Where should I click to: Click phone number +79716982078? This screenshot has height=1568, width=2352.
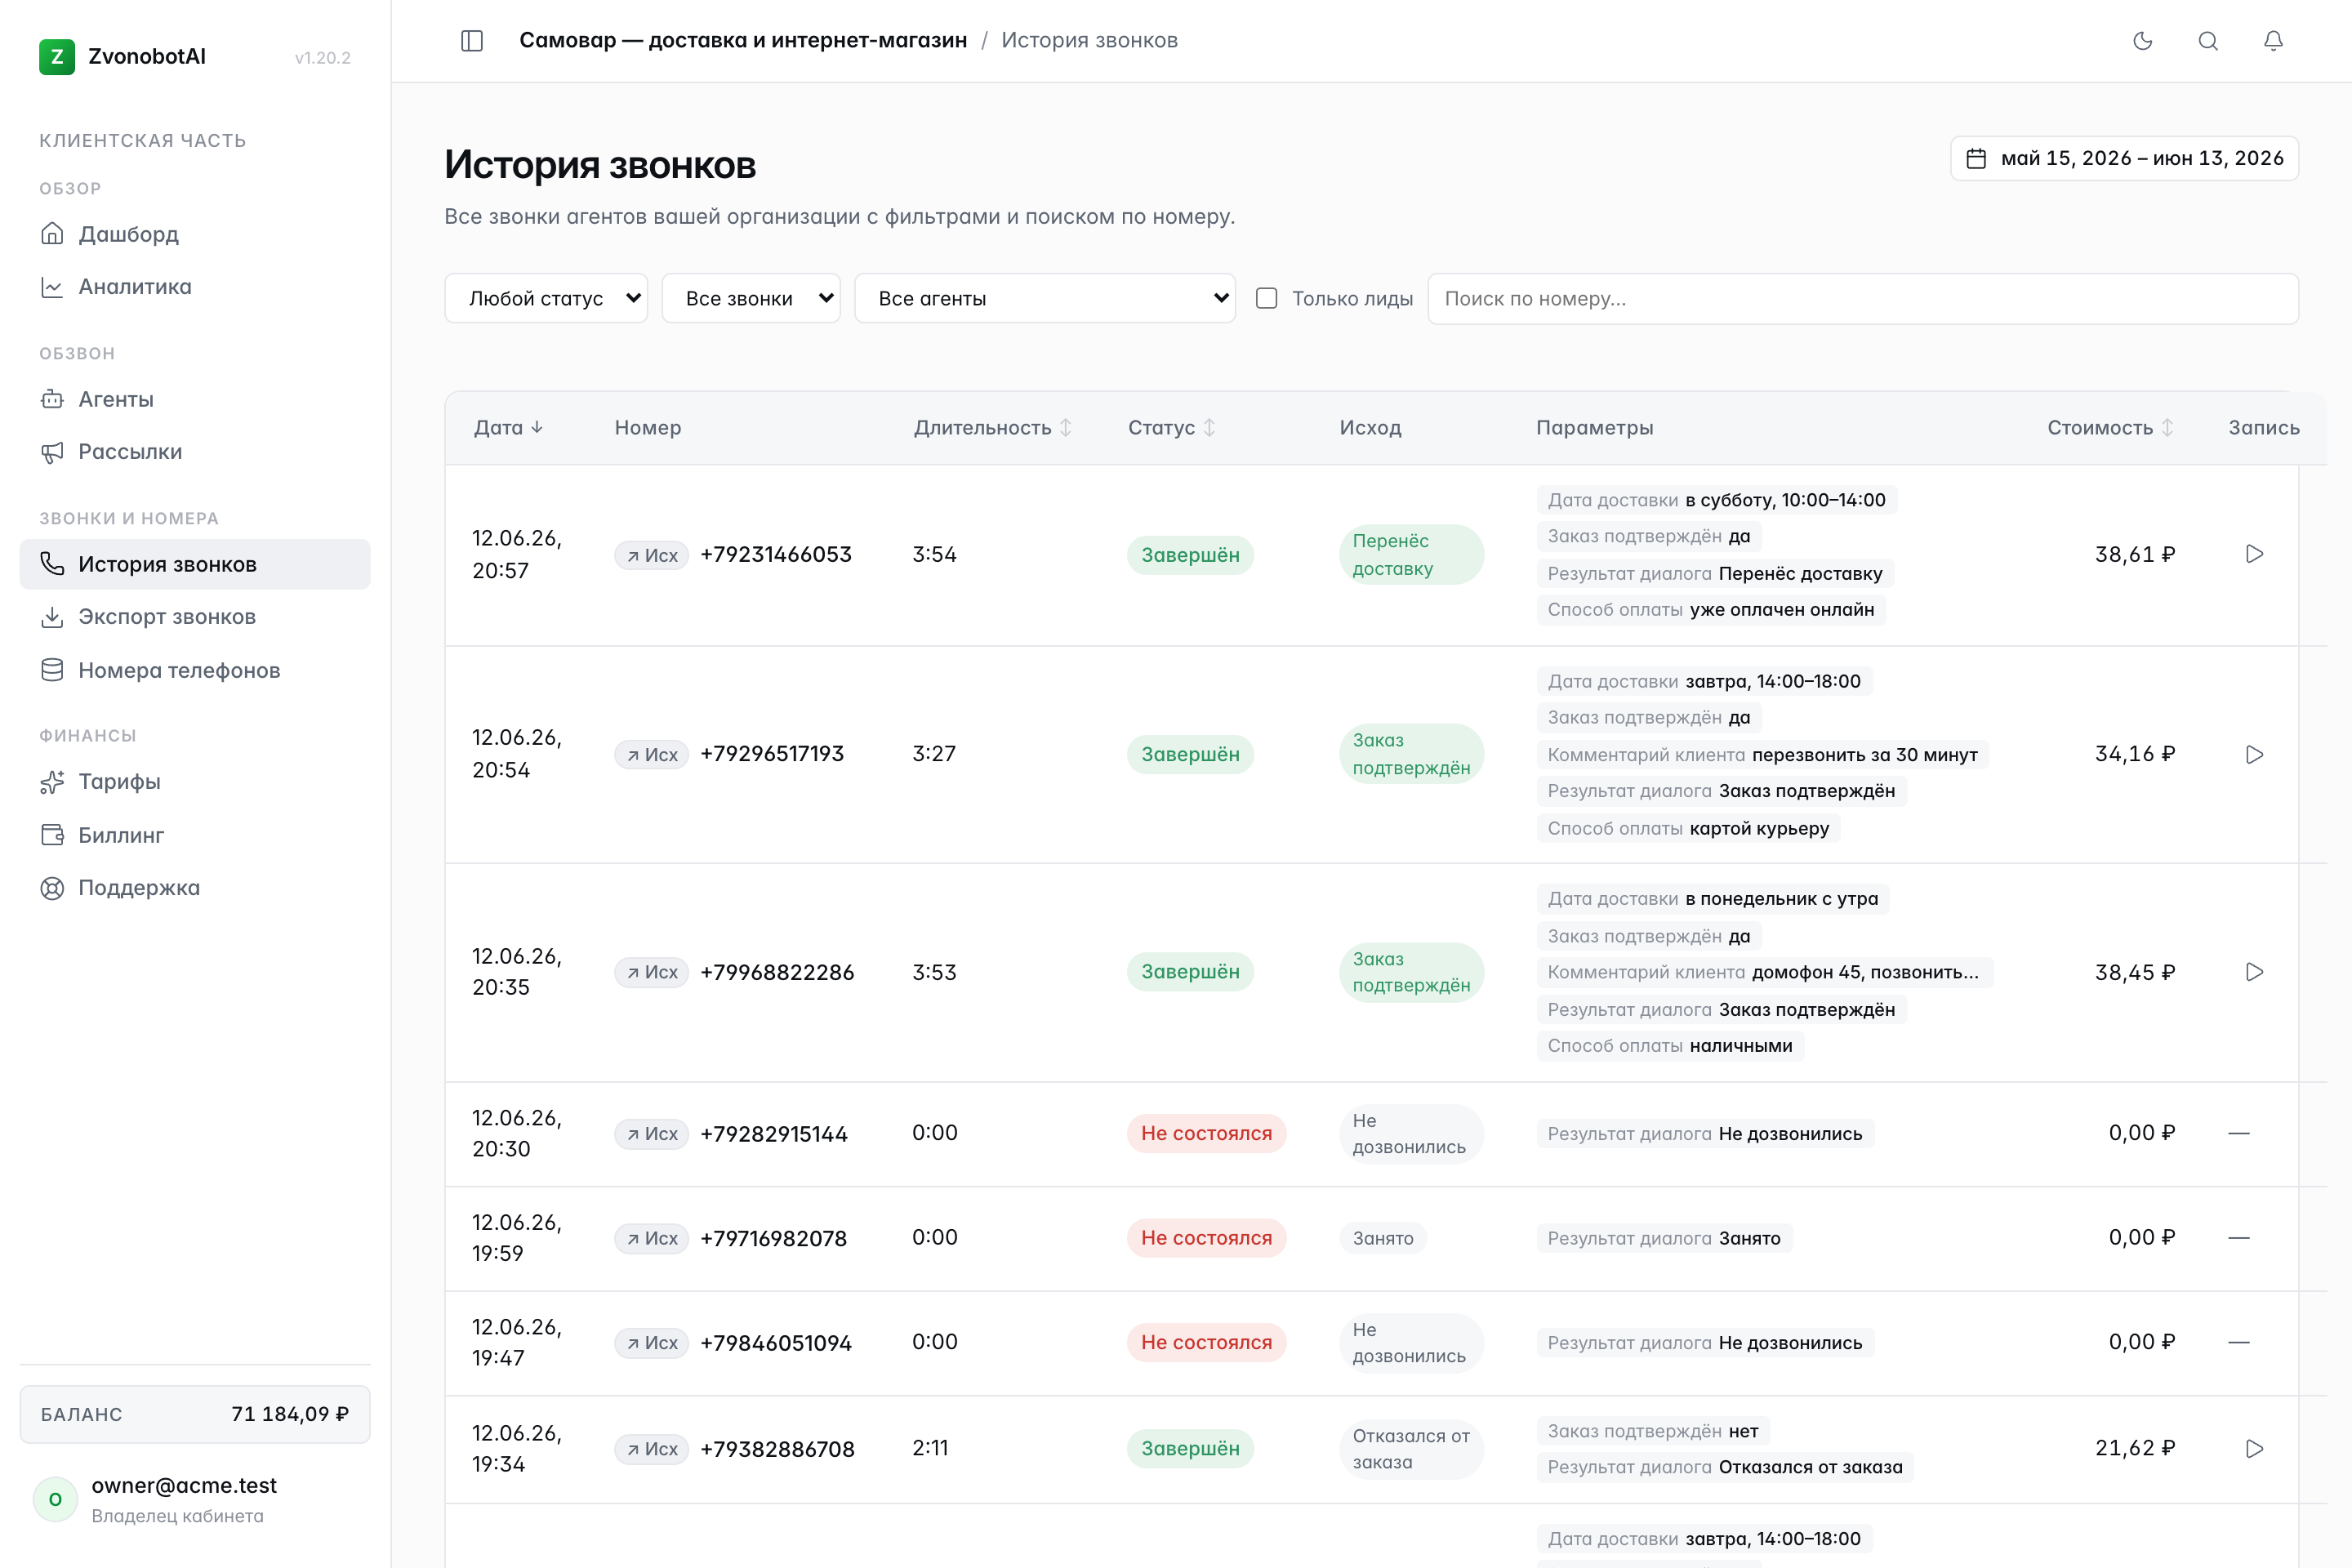pyautogui.click(x=774, y=1238)
